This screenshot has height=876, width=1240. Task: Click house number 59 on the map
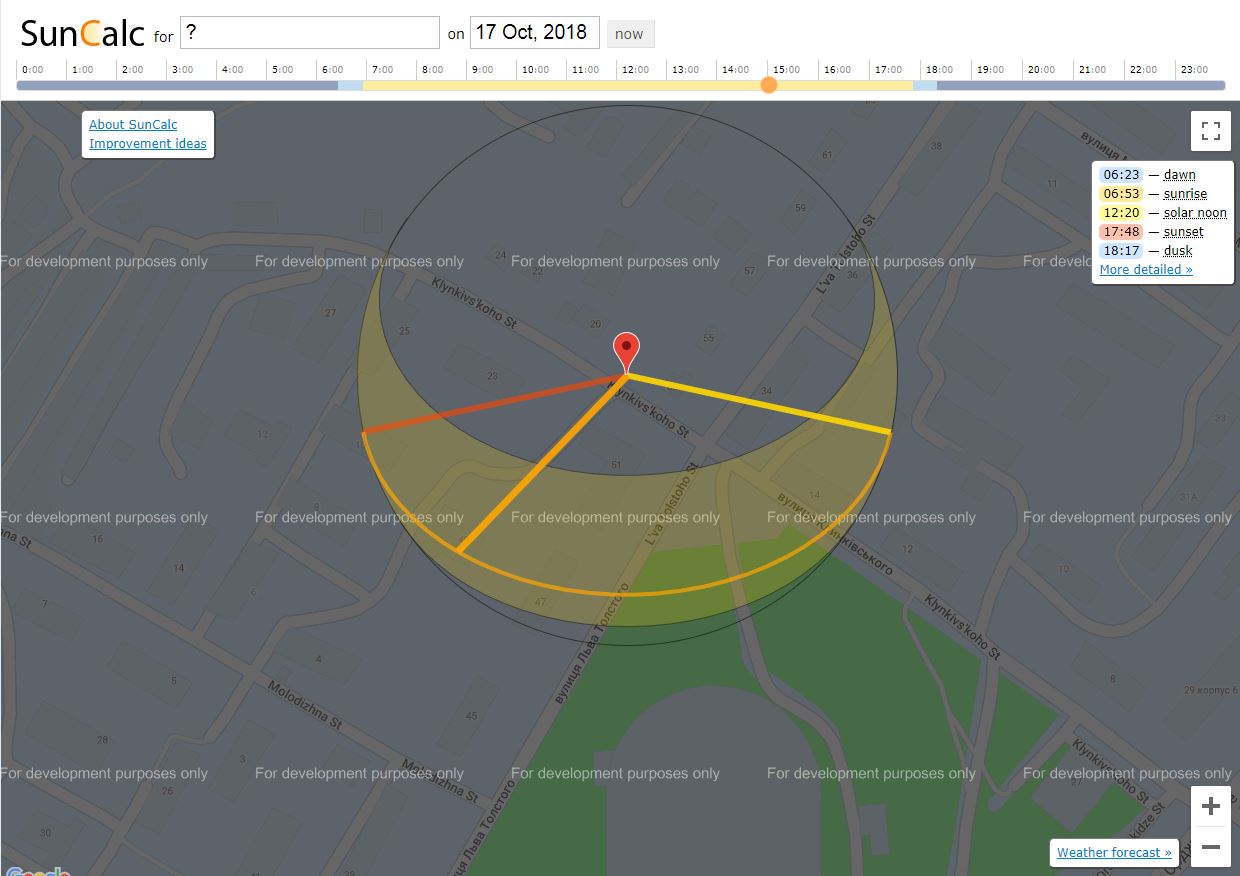tap(800, 208)
